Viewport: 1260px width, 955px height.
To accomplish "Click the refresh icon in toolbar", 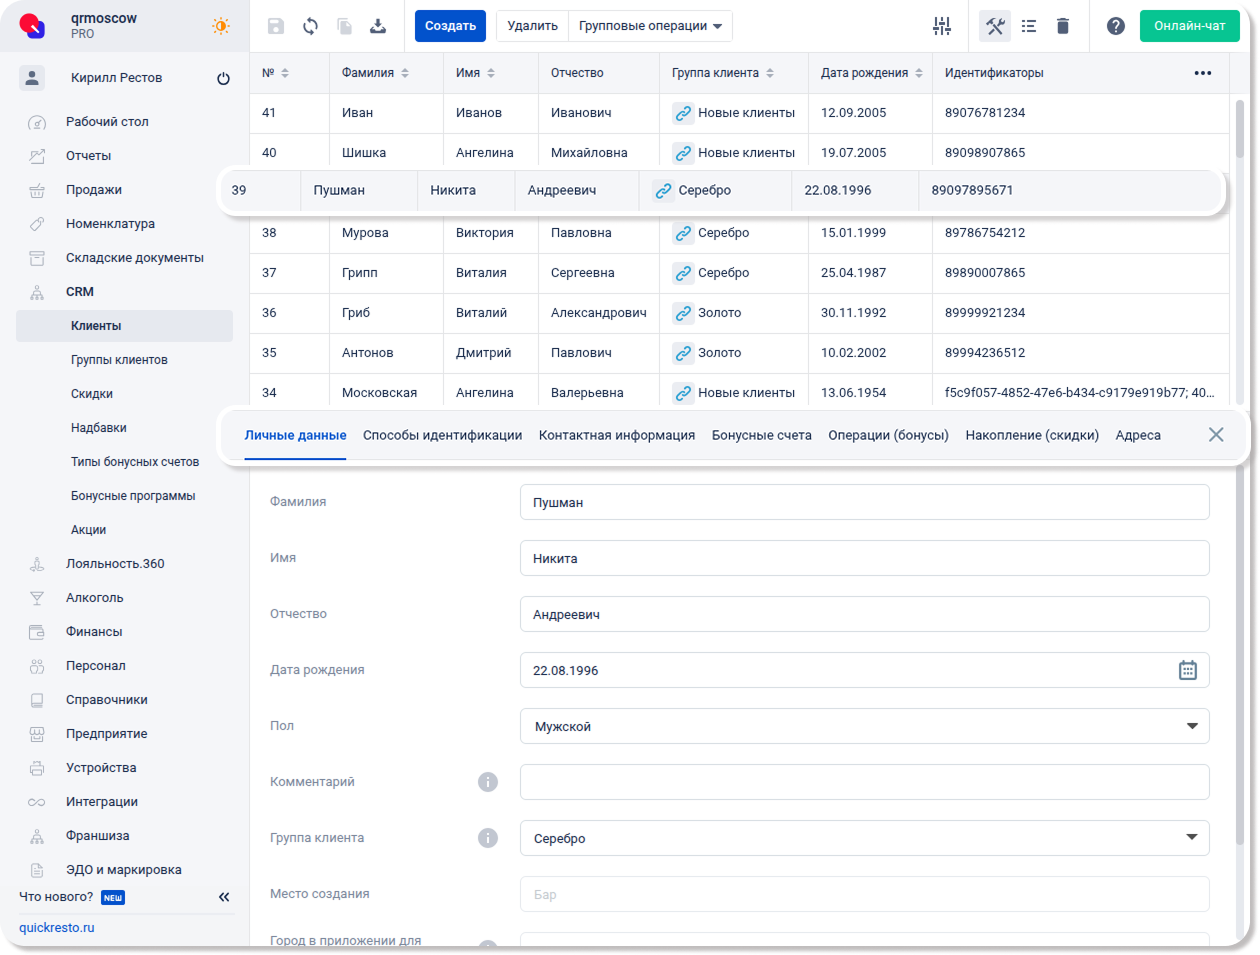I will click(x=311, y=26).
